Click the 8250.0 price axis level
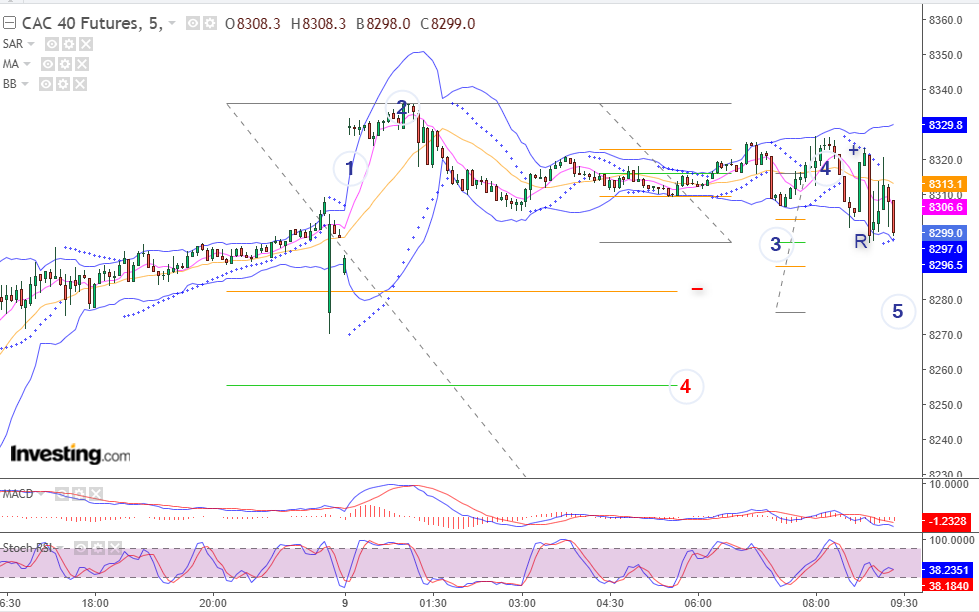This screenshot has height=612, width=979. click(945, 405)
